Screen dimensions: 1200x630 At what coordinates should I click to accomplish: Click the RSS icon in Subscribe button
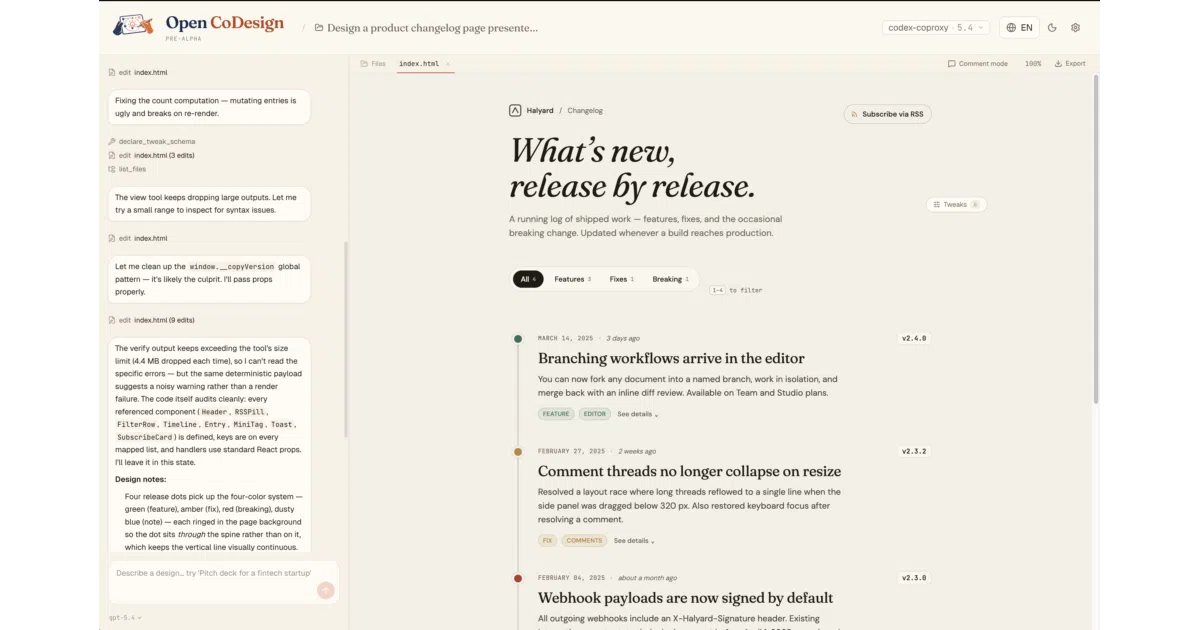pyautogui.click(x=853, y=114)
